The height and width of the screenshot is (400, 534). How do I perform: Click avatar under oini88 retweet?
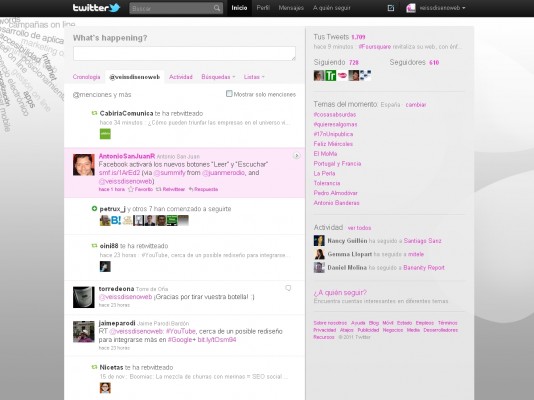click(x=105, y=266)
